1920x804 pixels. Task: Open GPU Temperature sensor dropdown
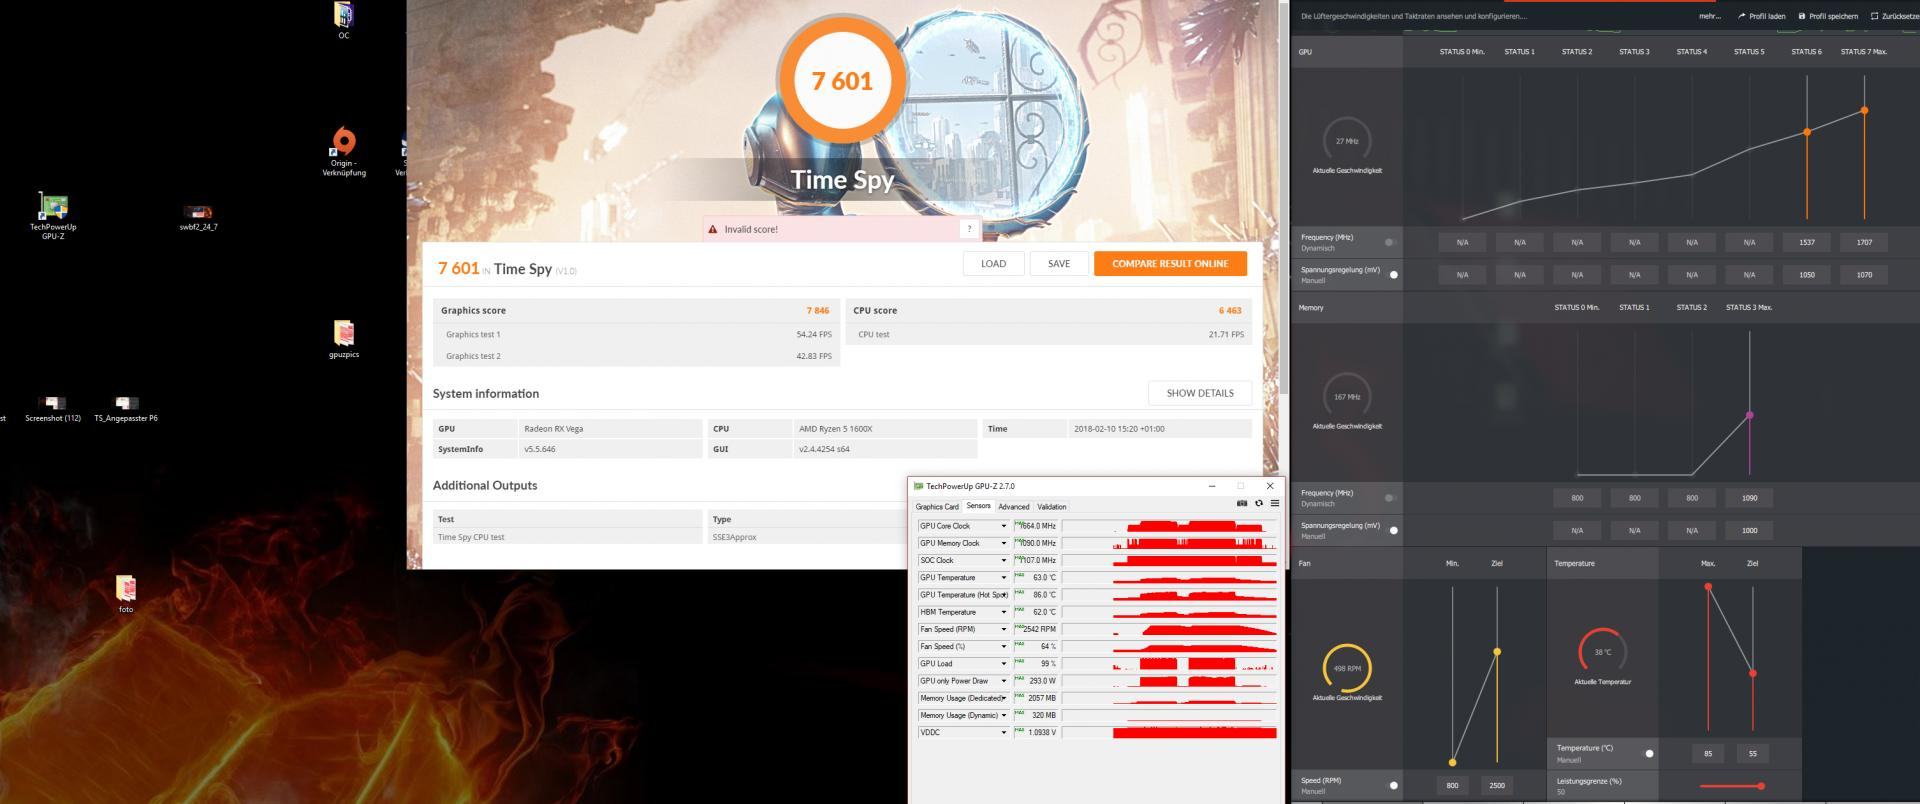point(1003,577)
